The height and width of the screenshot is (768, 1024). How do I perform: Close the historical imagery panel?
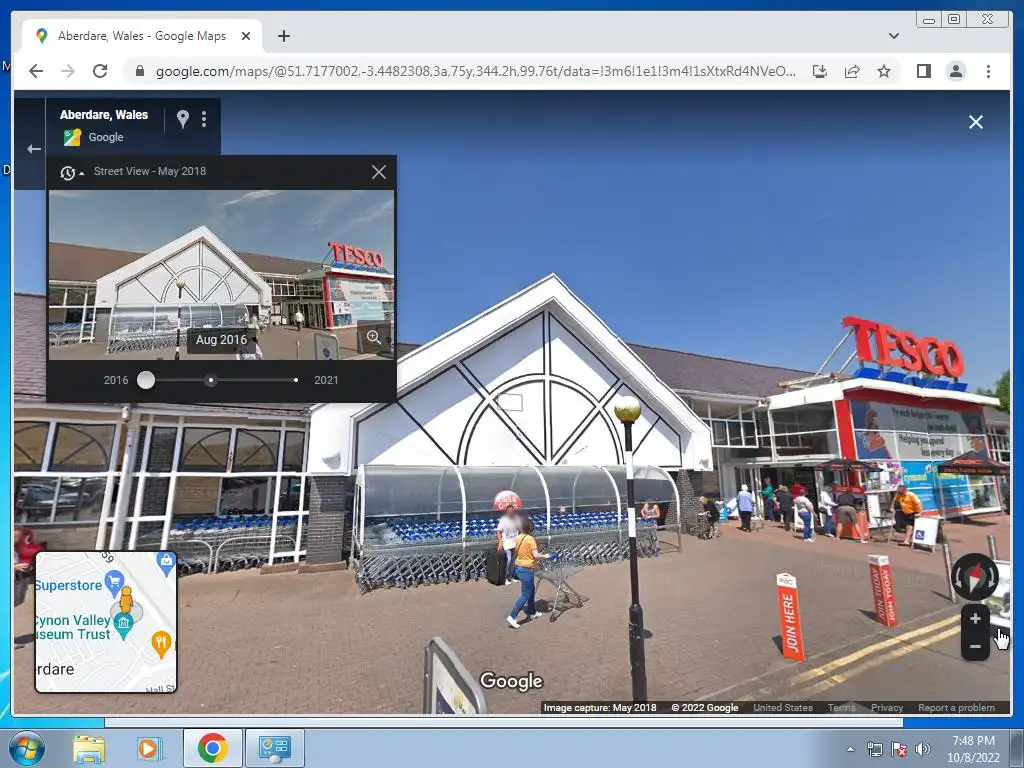coord(379,172)
